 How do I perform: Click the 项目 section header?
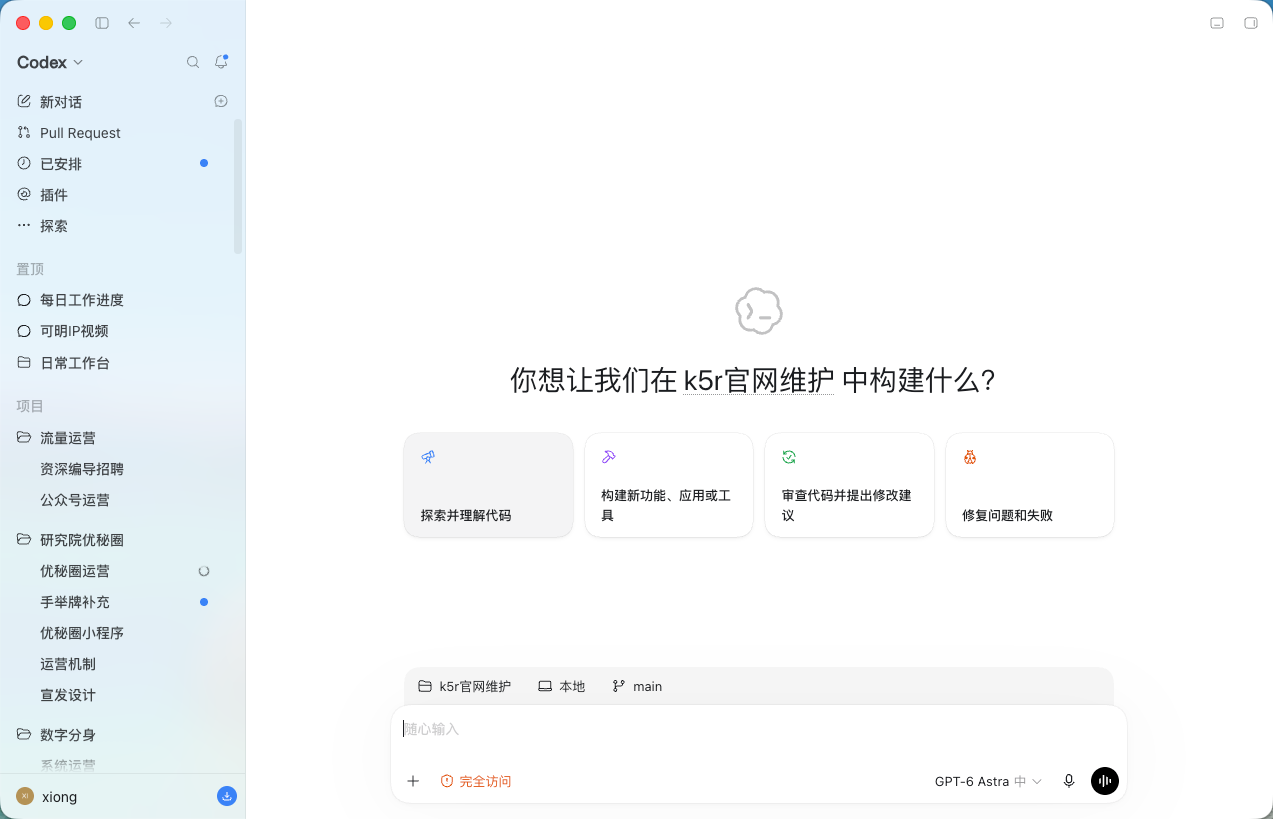(x=30, y=405)
